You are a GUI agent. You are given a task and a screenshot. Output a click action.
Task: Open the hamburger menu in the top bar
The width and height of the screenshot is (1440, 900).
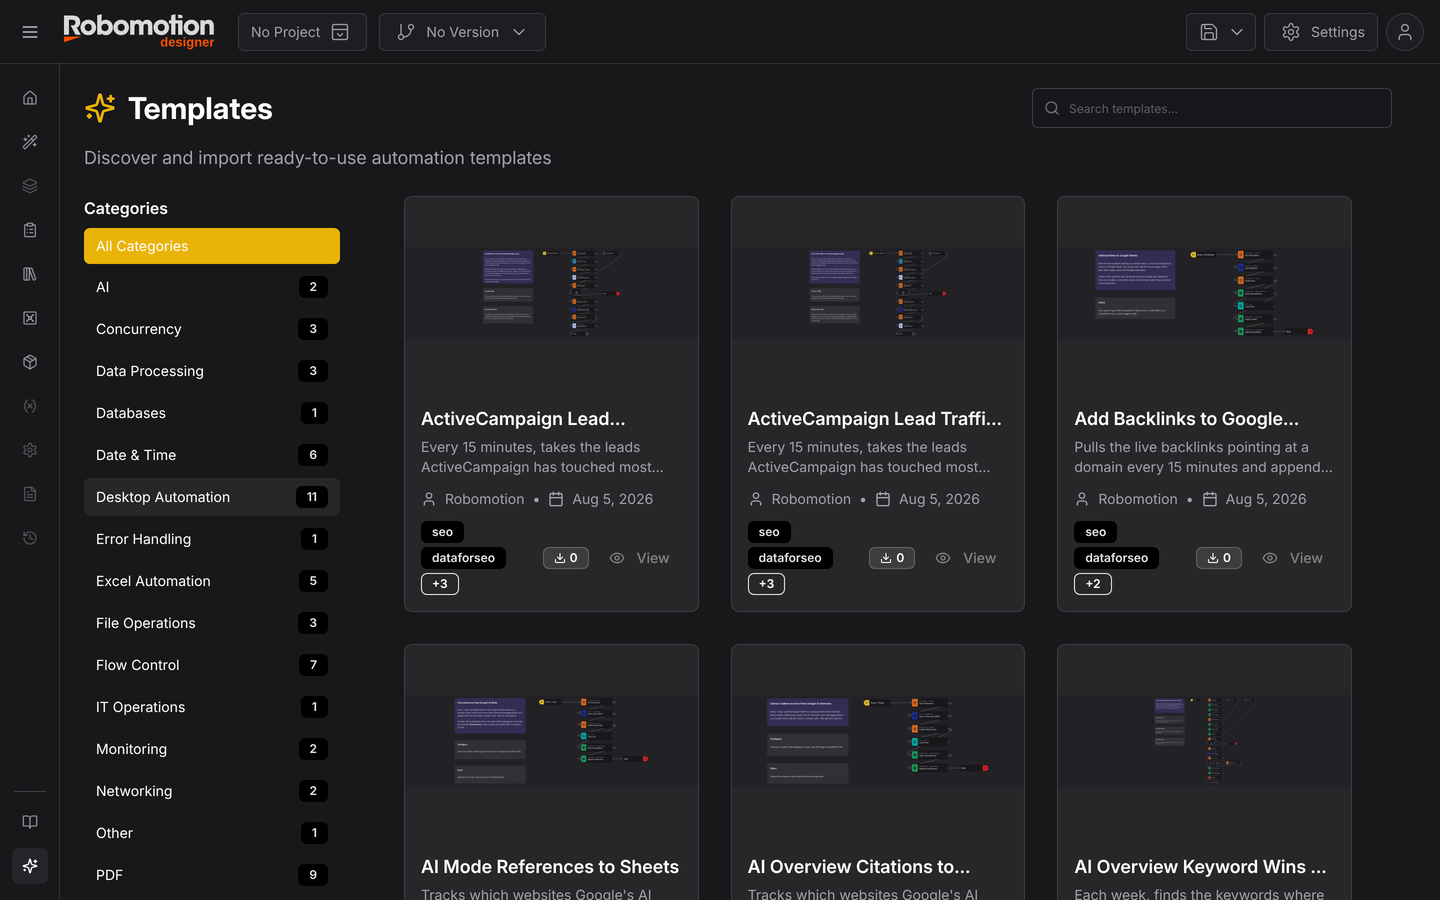(x=30, y=32)
